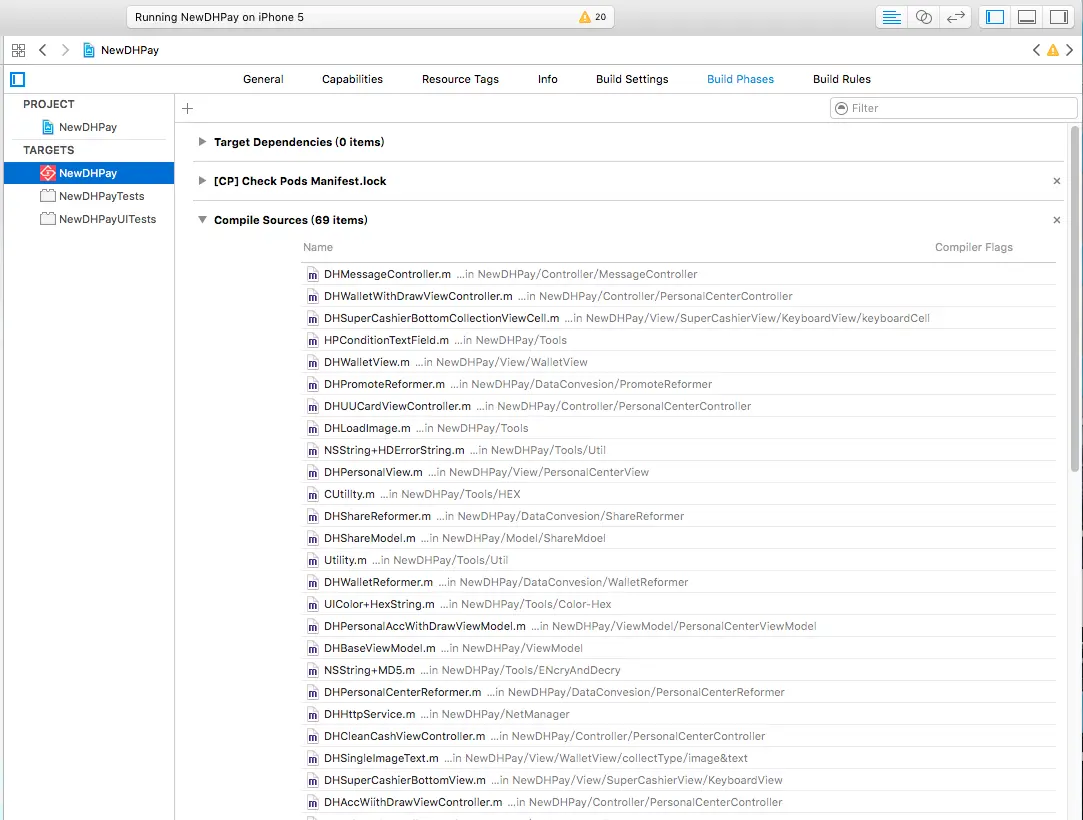Image resolution: width=1083 pixels, height=820 pixels.
Task: Switch to Resource Tags tab
Action: click(460, 79)
